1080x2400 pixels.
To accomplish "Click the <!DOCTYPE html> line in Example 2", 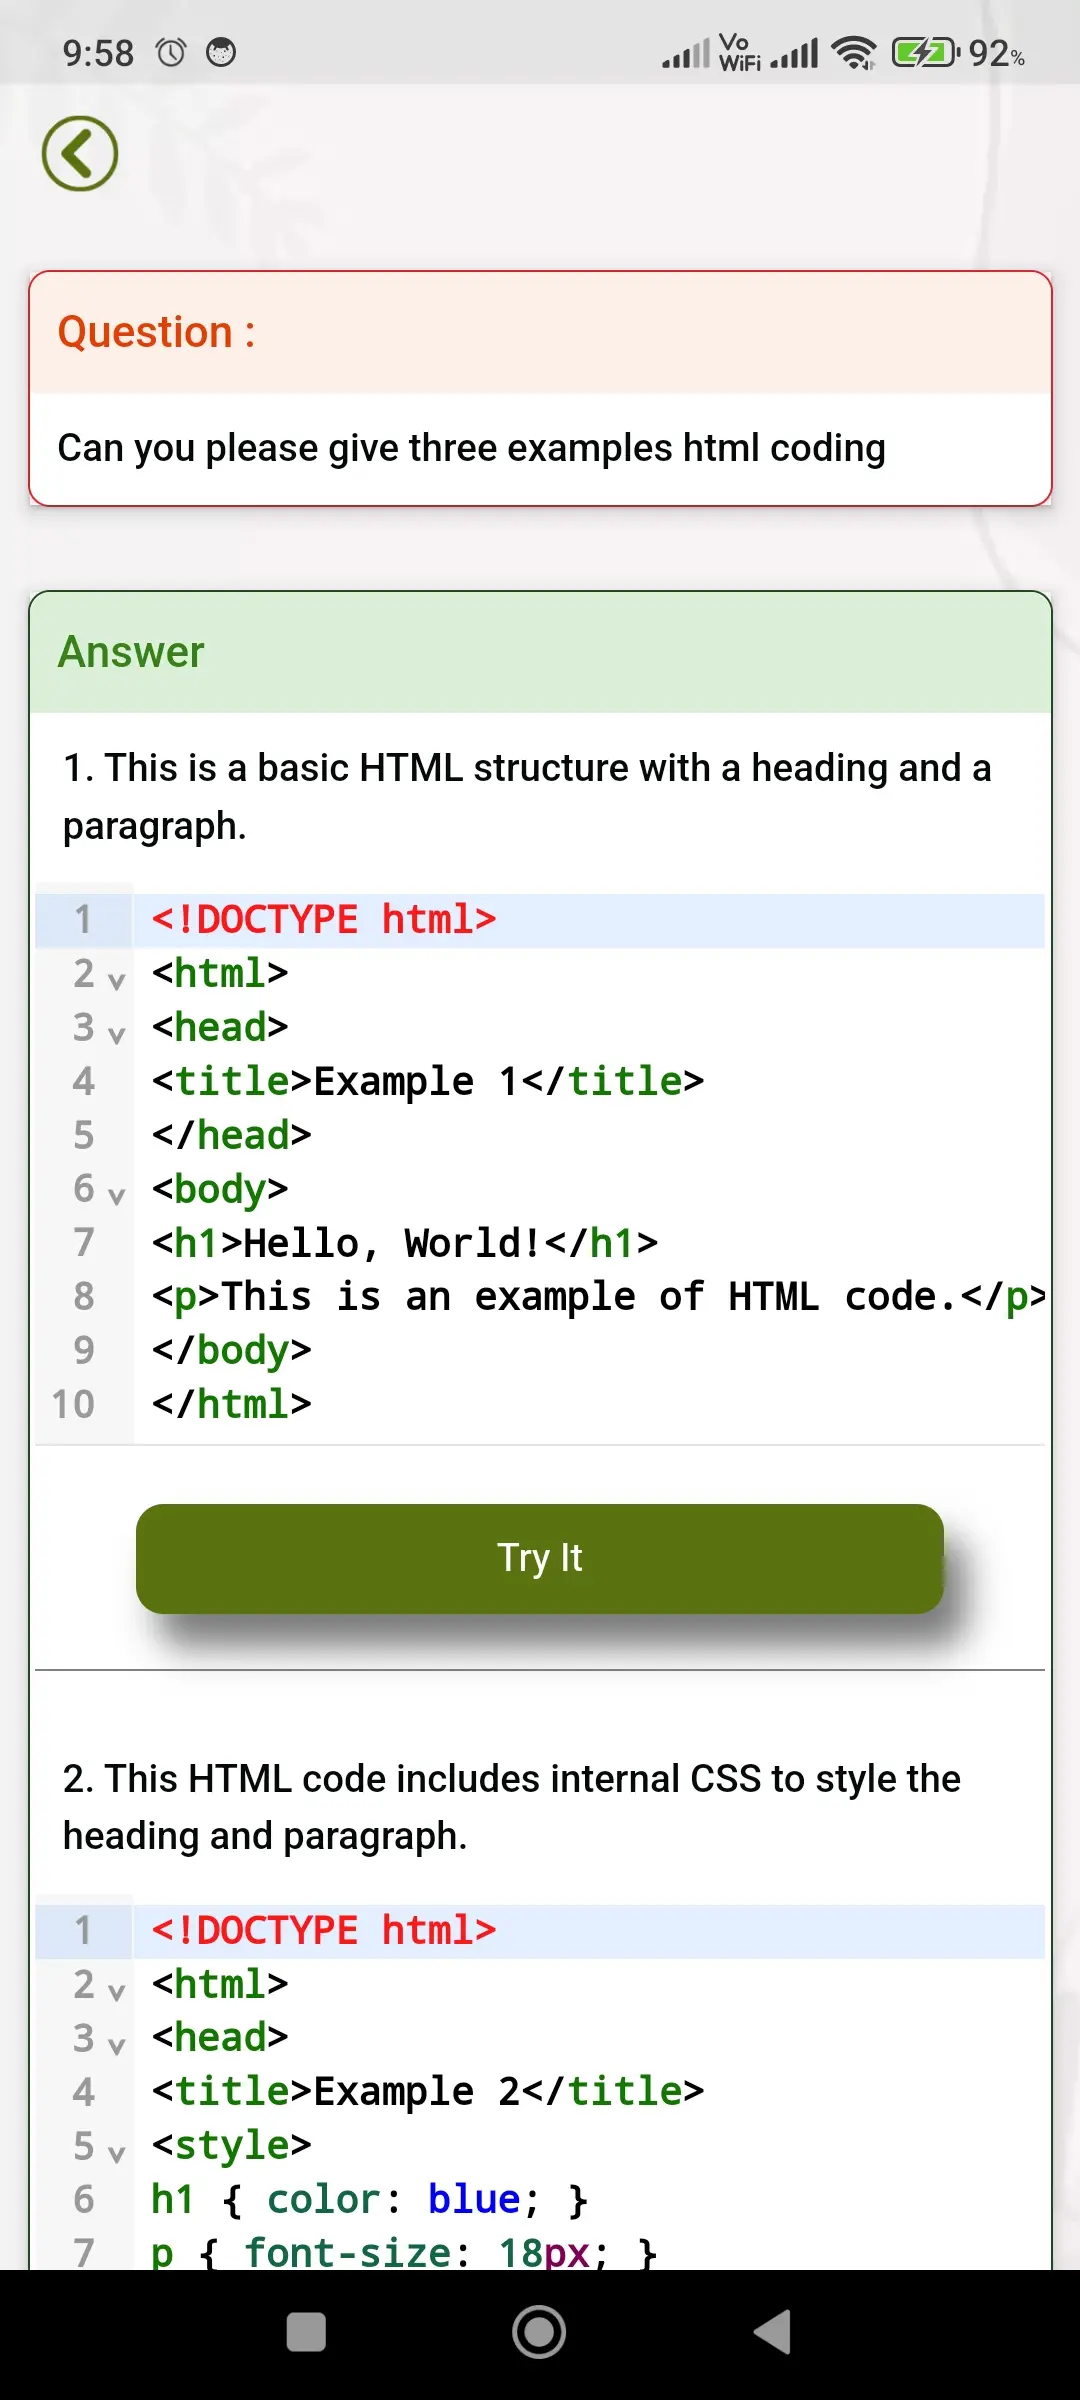I will [324, 1931].
